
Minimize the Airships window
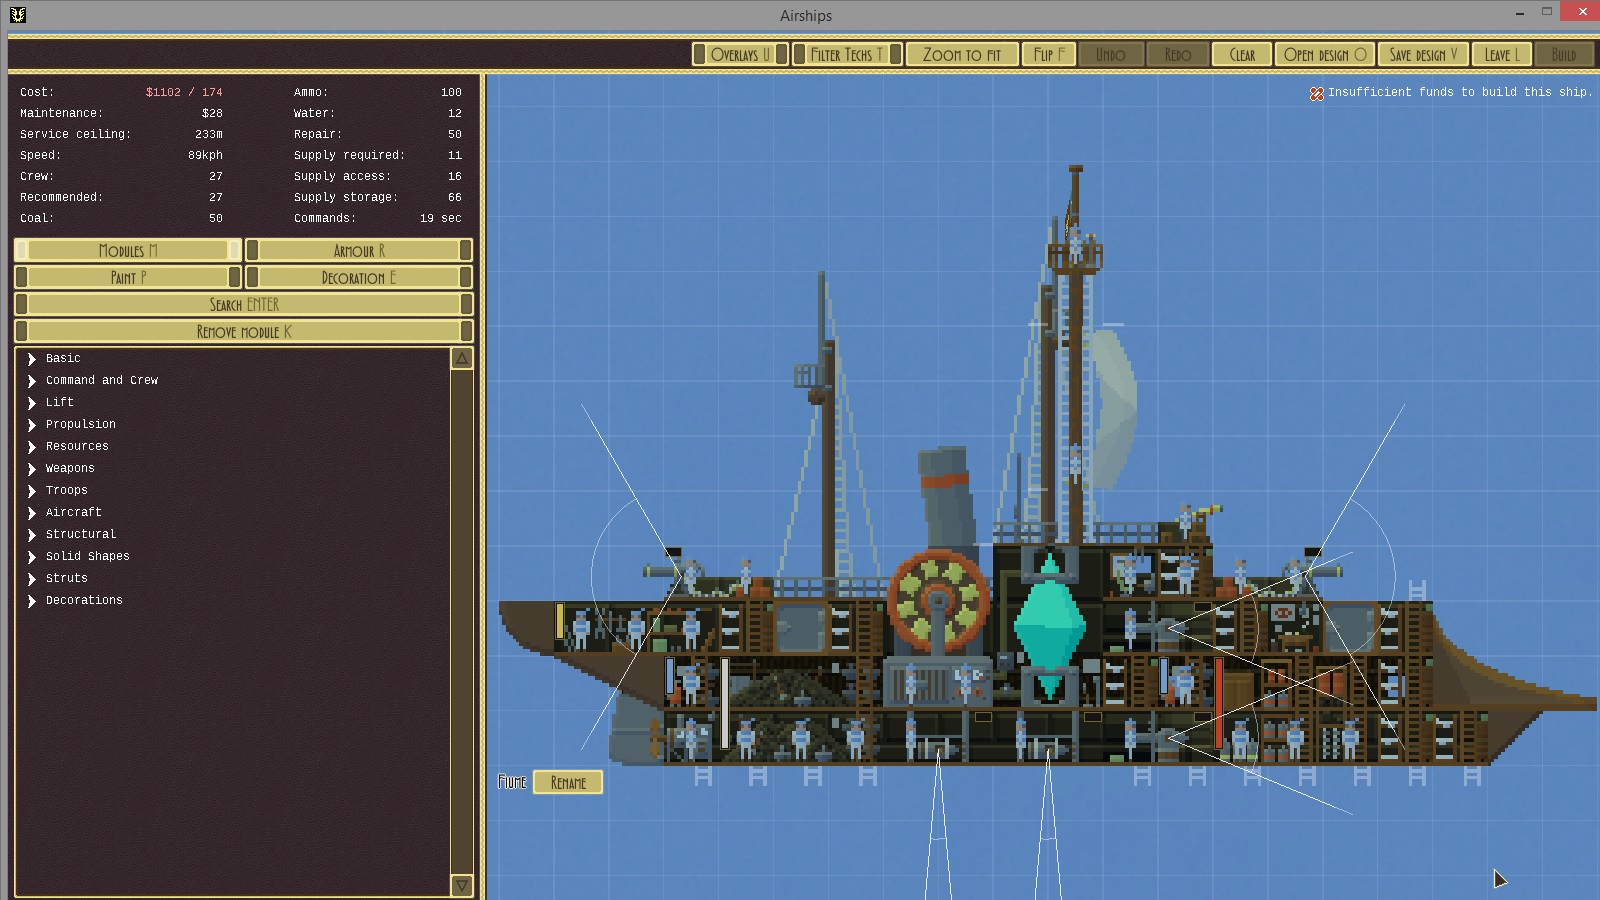(x=1520, y=13)
